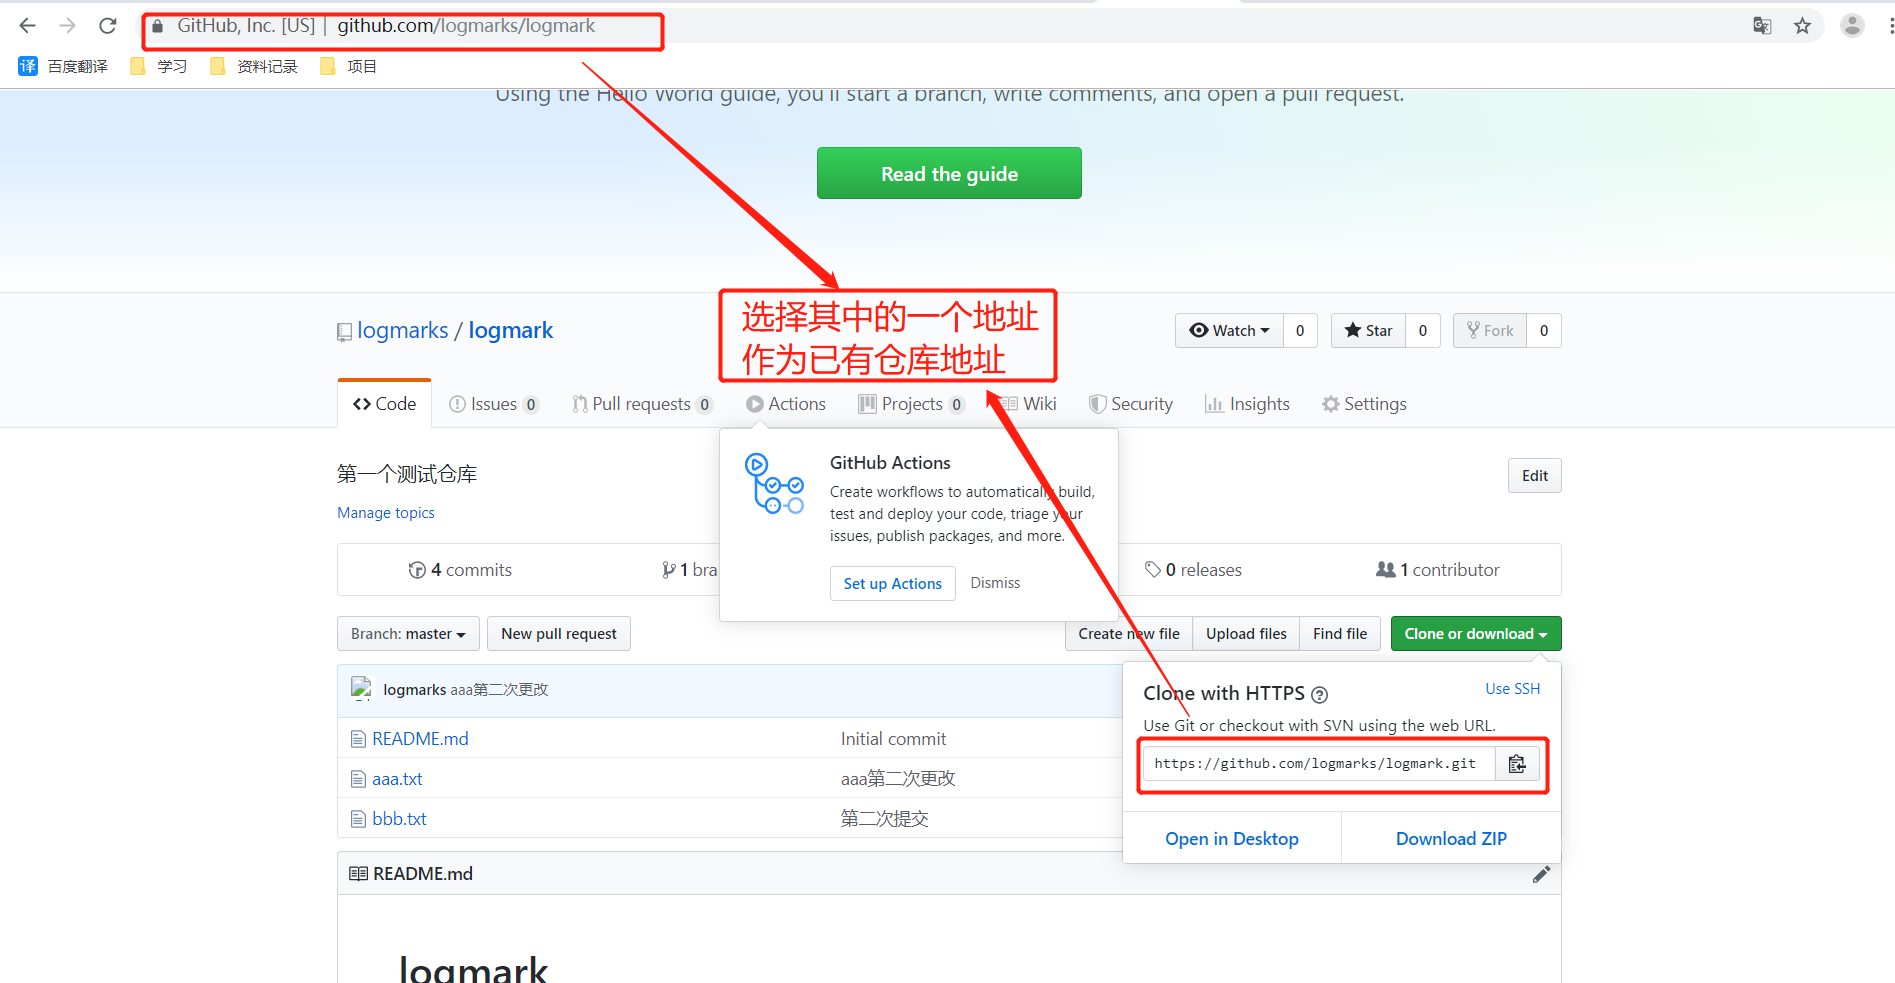Screen dimensions: 1895x983
Task: Click Download ZIP
Action: [x=1451, y=839]
